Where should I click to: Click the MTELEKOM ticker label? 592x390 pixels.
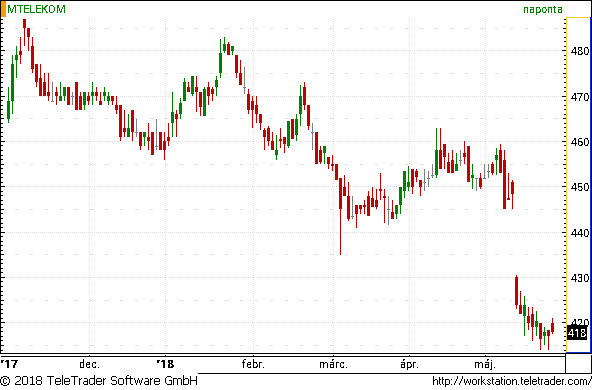pyautogui.click(x=36, y=9)
